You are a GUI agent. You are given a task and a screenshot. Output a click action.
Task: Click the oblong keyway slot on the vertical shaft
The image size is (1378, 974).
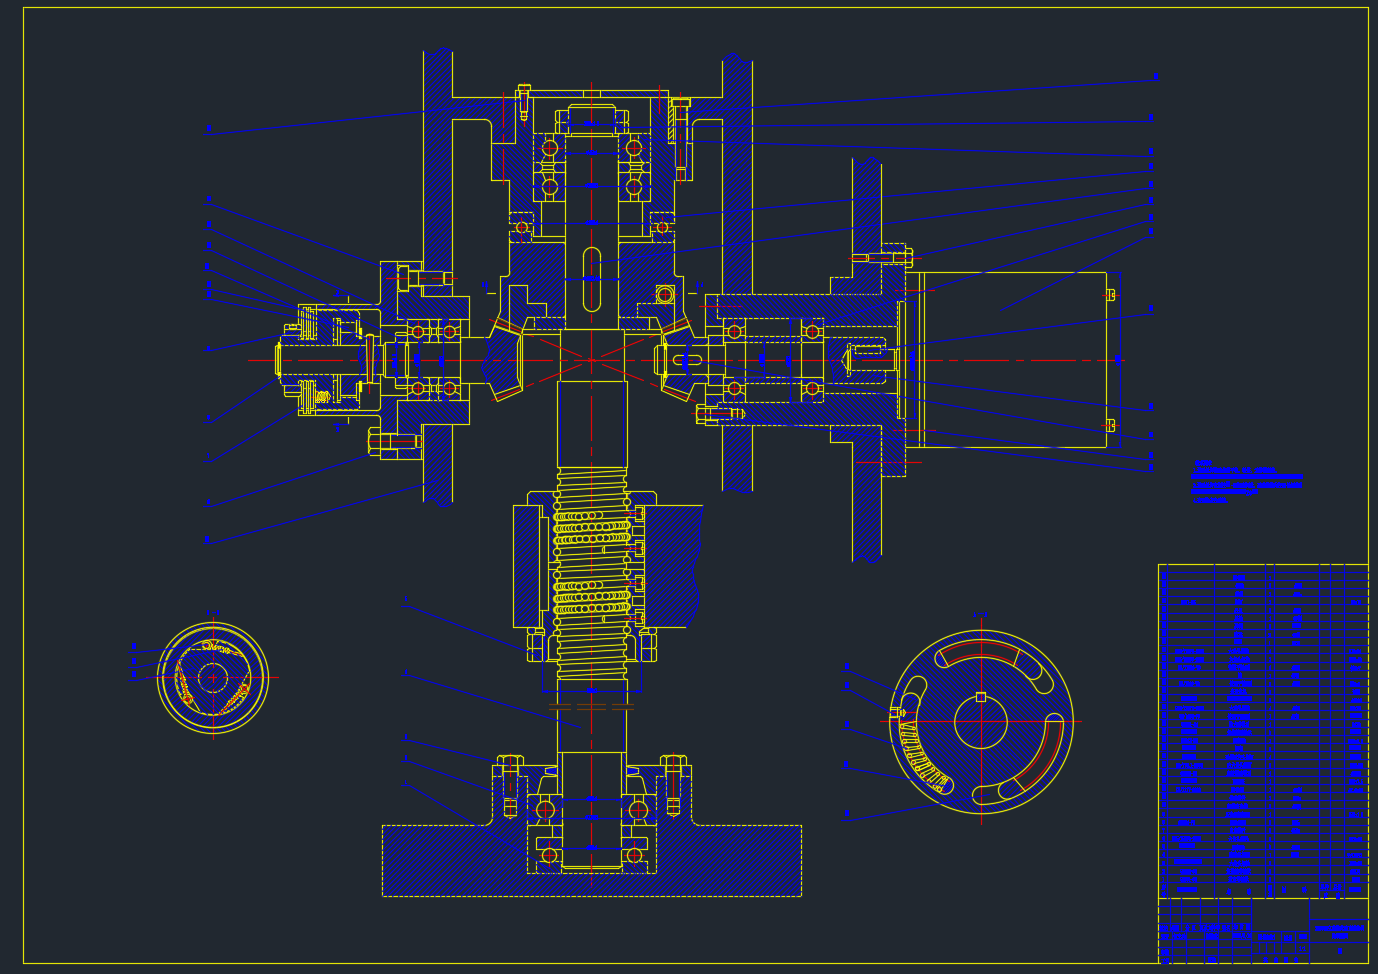(x=592, y=280)
